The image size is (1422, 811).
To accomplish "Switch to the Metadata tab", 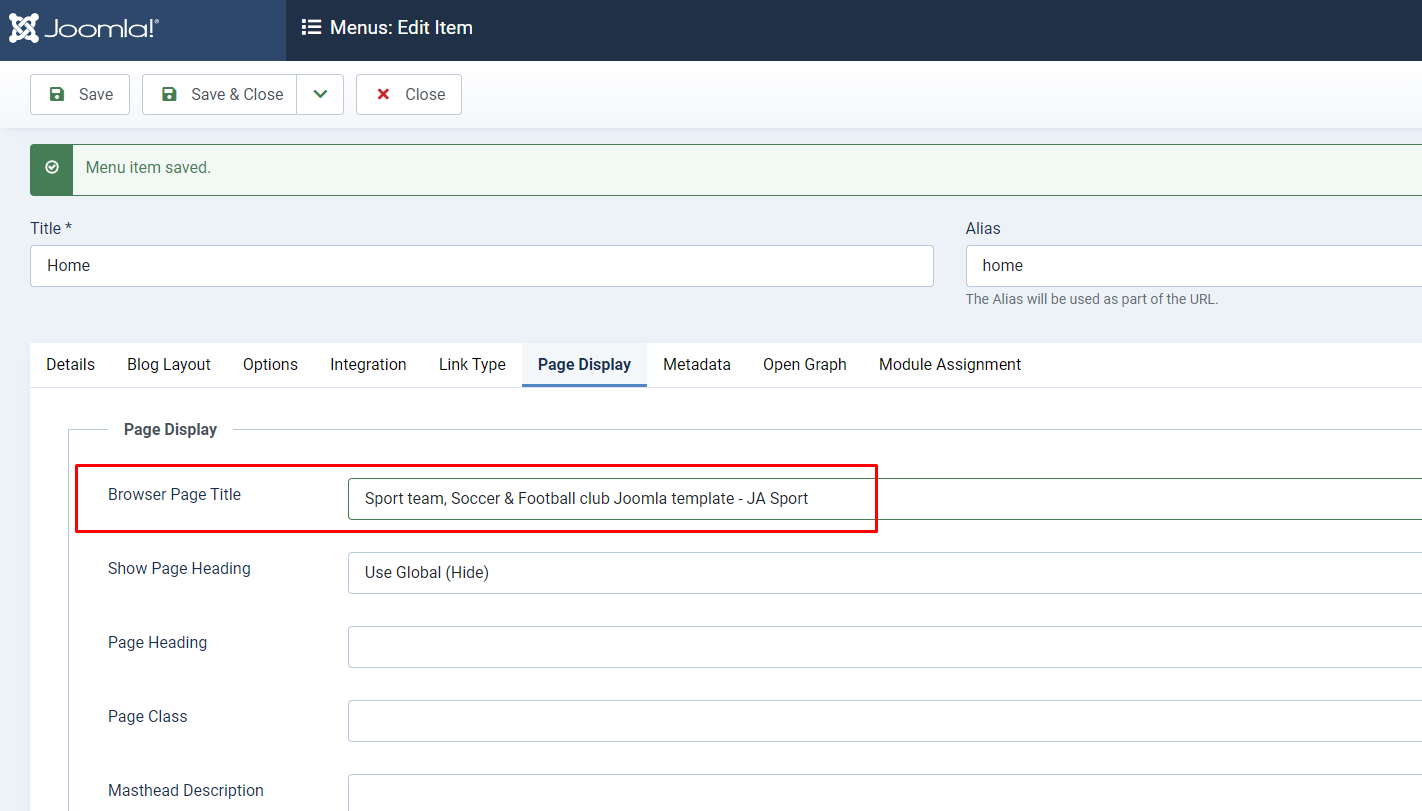I will click(696, 365).
